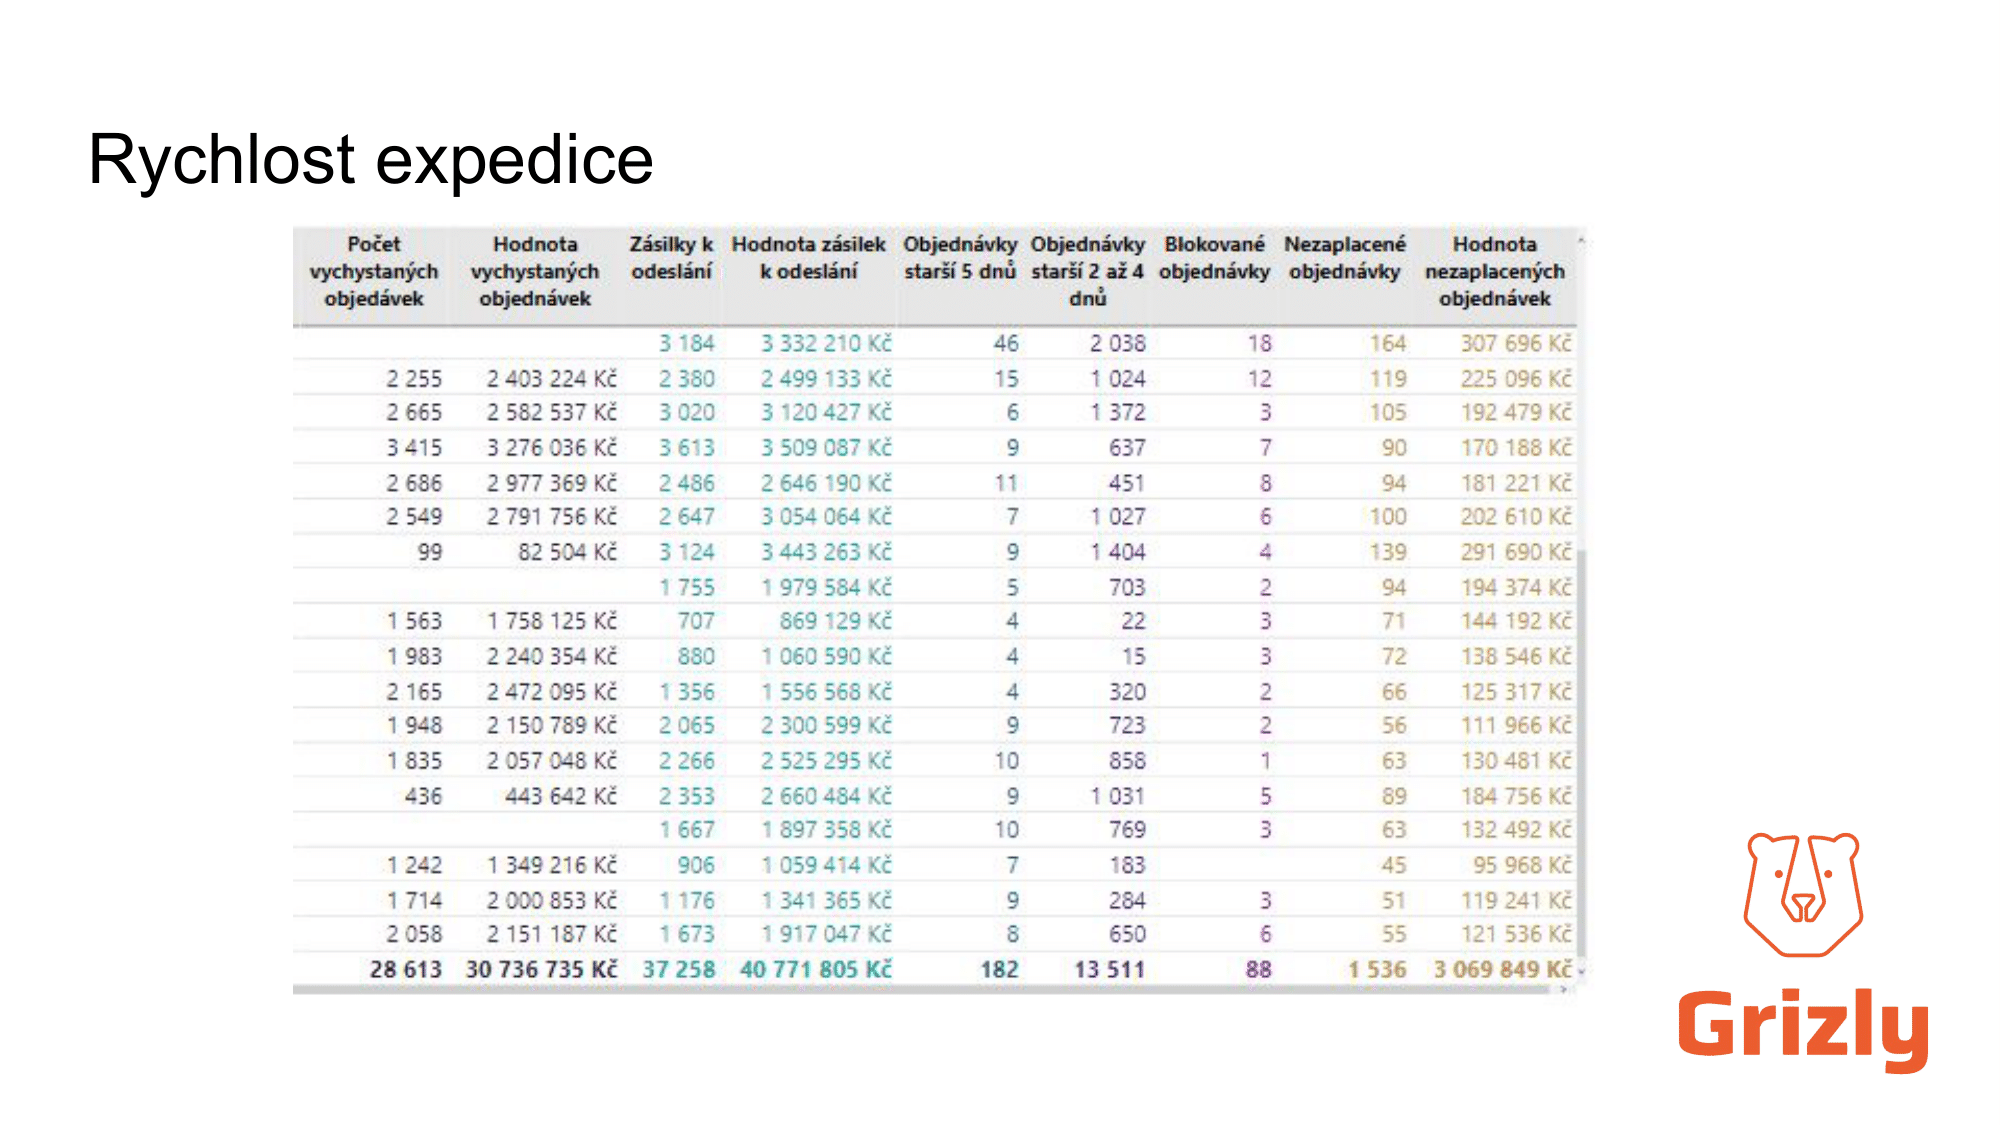Click the 'Rychlost expedice' slide title
The width and height of the screenshot is (2000, 1125).
[x=371, y=160]
